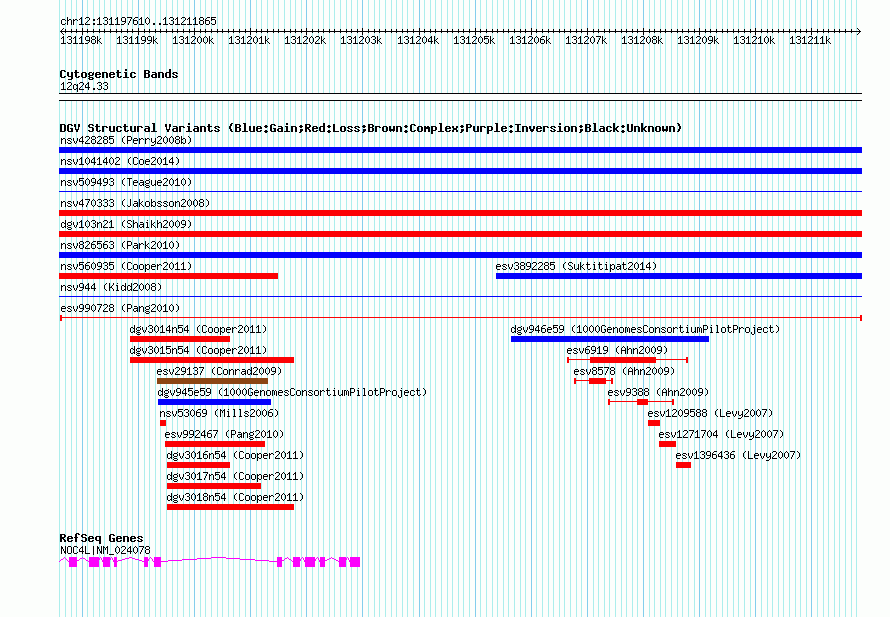The height and width of the screenshot is (617, 890).
Task: Click the red bar under dgv3015n54
Action: 212,360
